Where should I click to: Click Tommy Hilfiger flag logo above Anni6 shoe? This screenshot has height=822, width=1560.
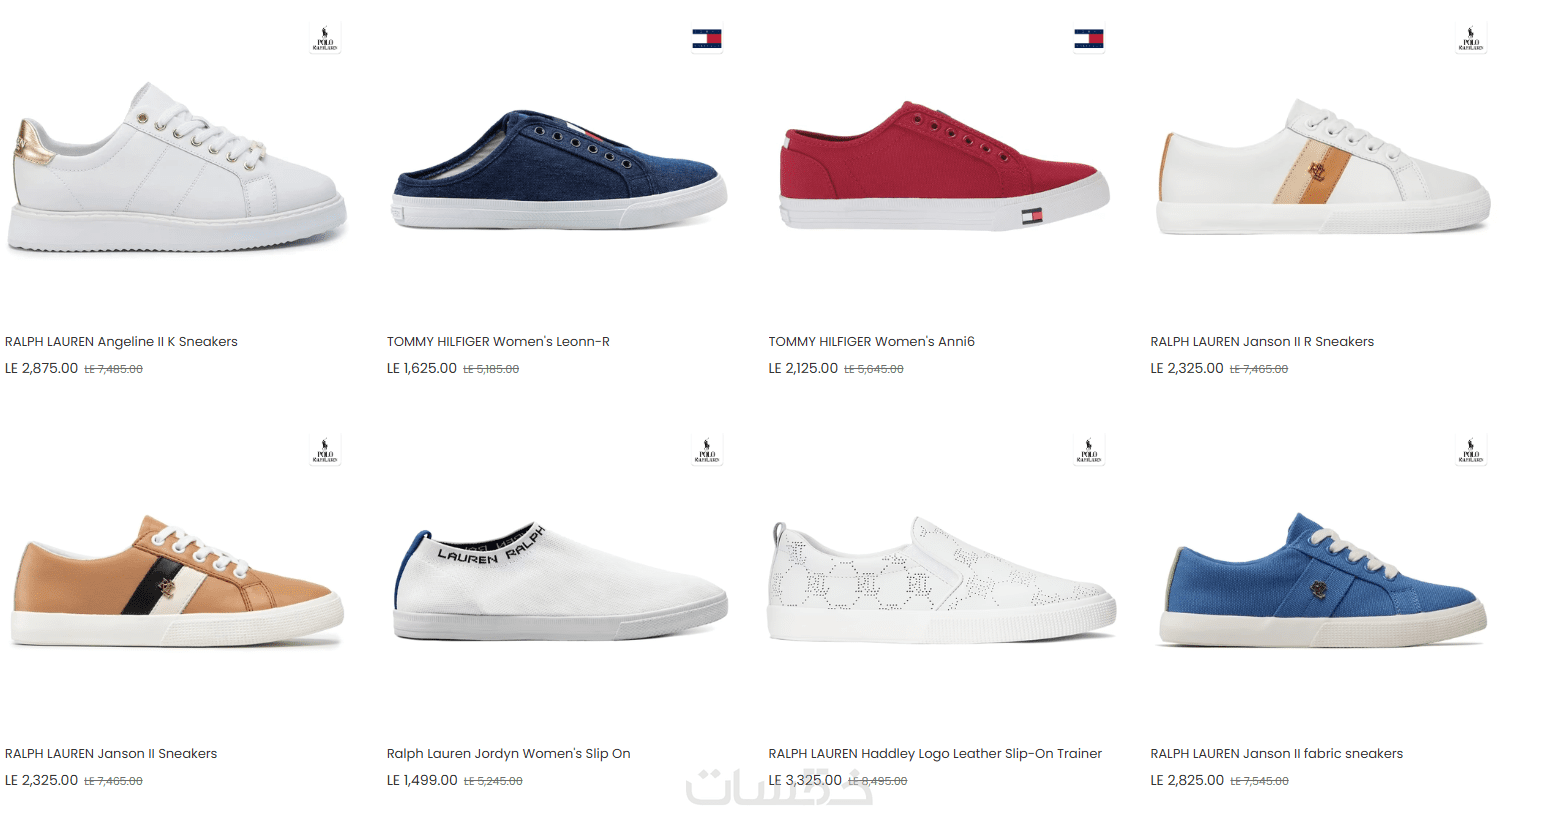pos(1089,39)
